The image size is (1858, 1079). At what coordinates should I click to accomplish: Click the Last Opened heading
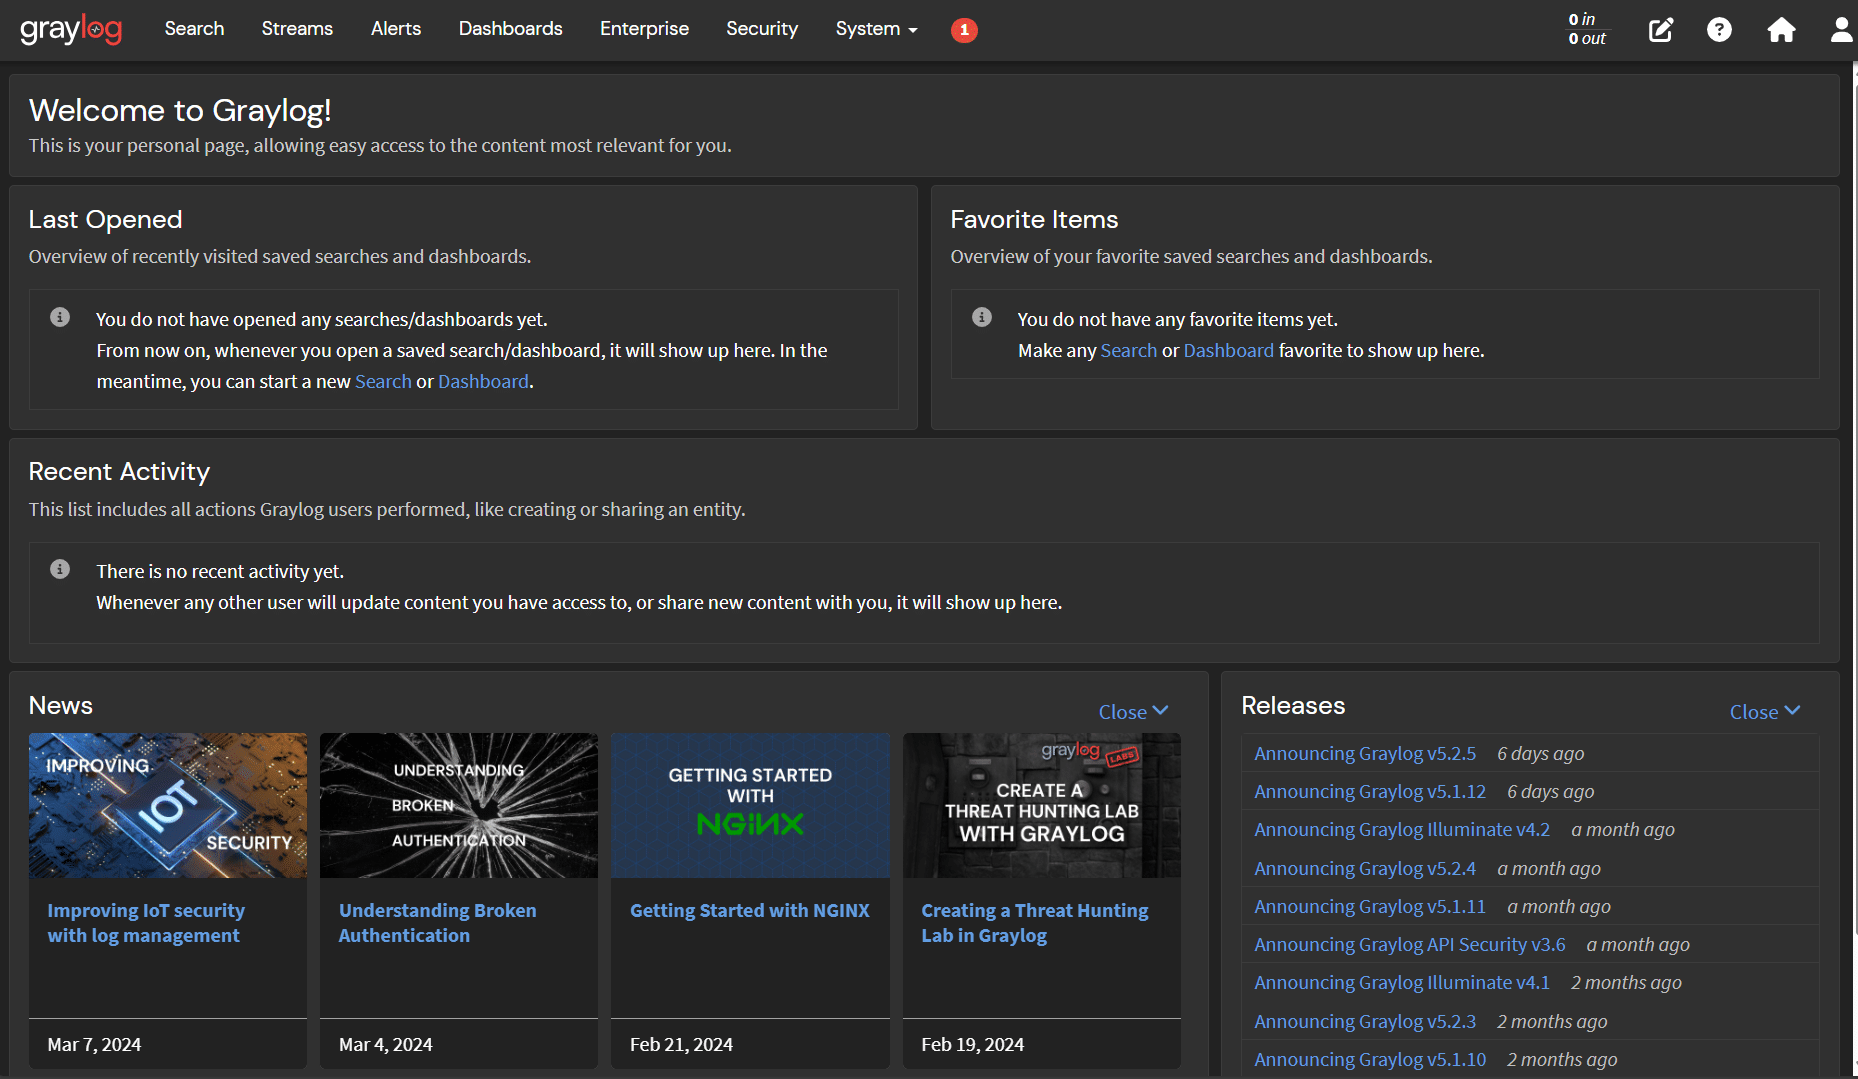105,219
